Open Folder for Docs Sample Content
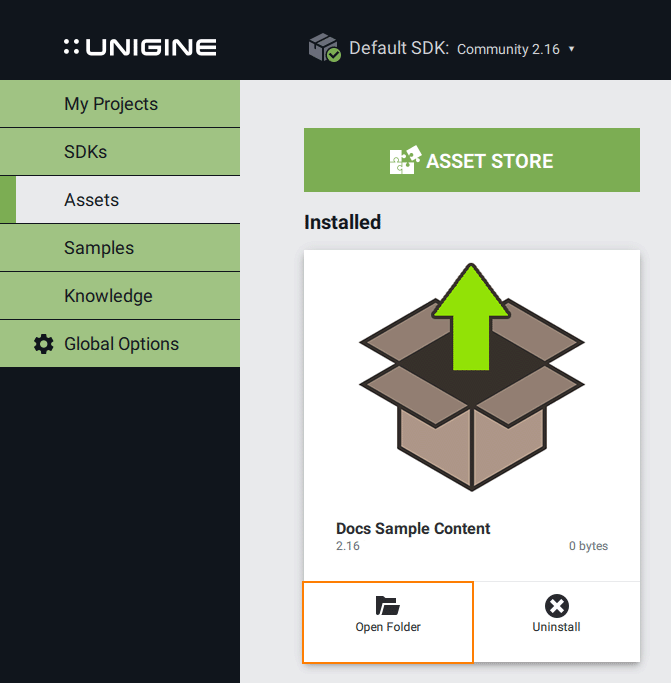 (388, 622)
